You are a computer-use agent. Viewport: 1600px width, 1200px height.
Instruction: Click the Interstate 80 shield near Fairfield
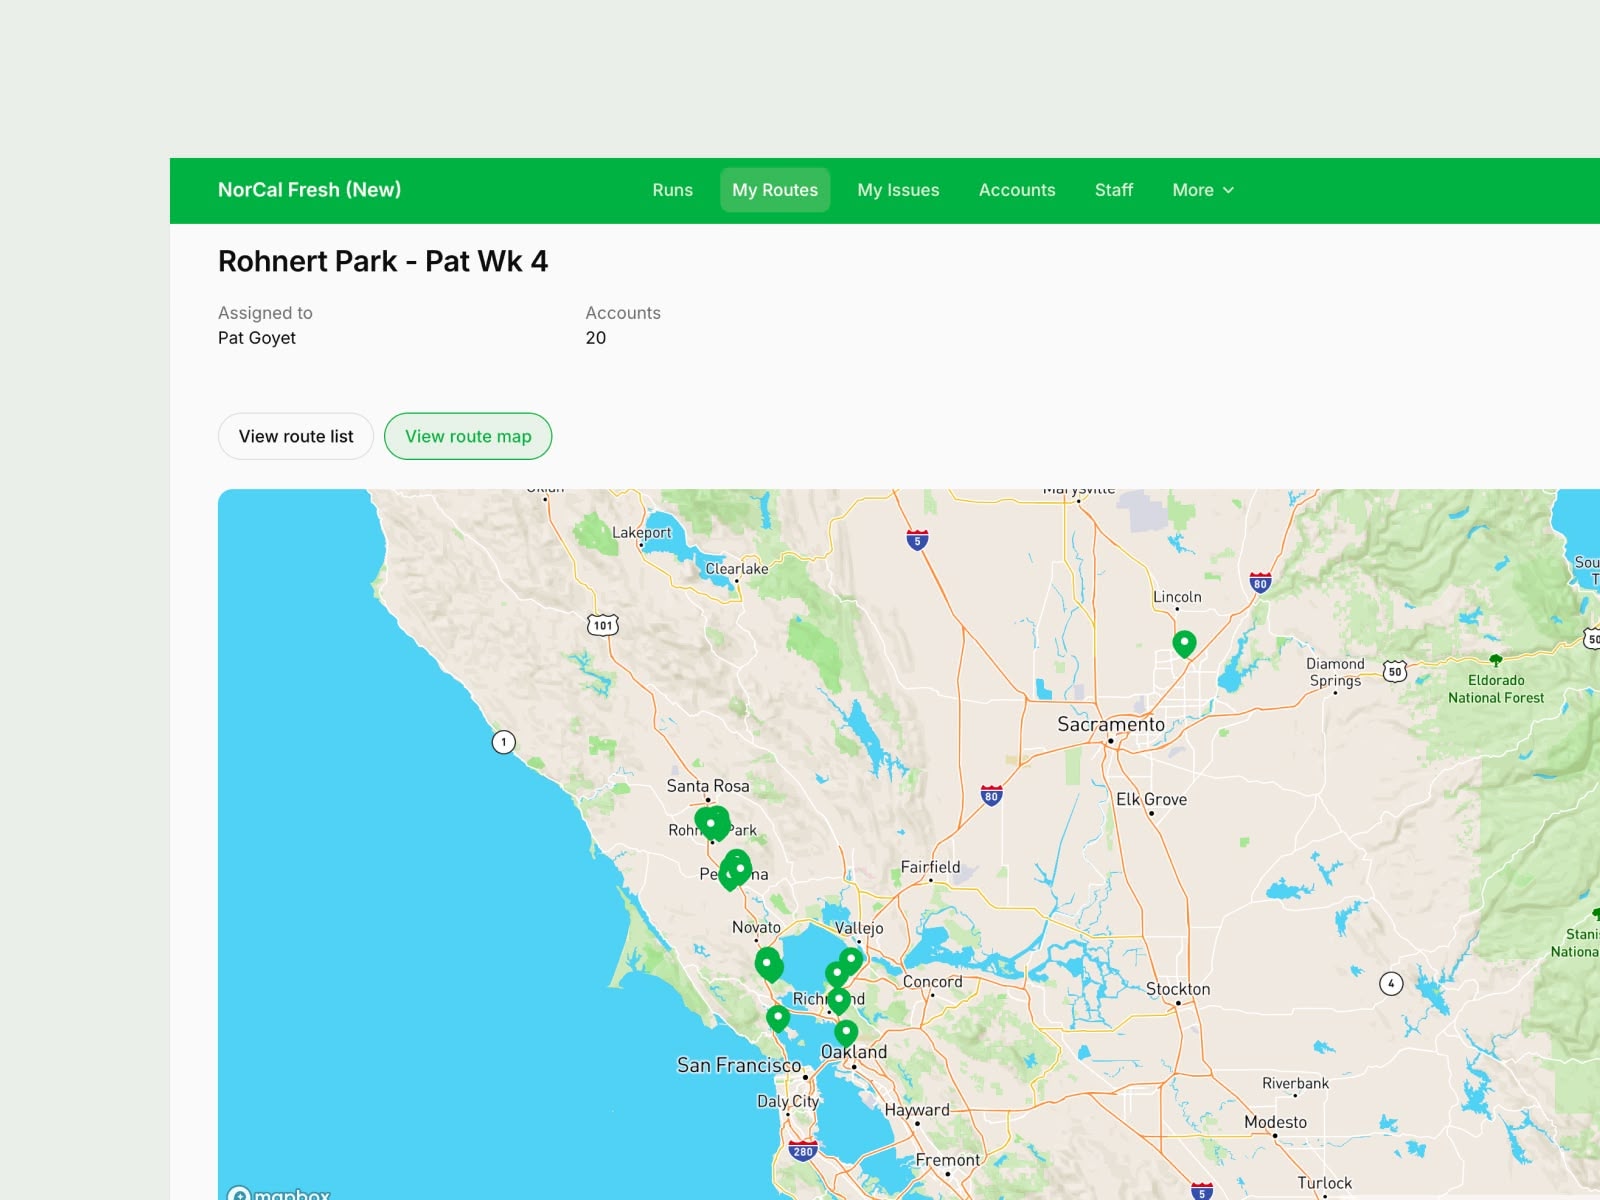[991, 796]
